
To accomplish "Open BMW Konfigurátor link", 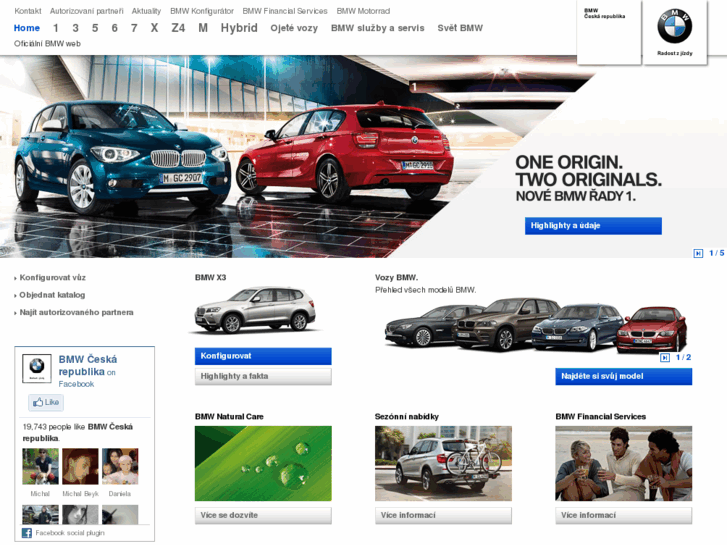I will click(x=202, y=11).
